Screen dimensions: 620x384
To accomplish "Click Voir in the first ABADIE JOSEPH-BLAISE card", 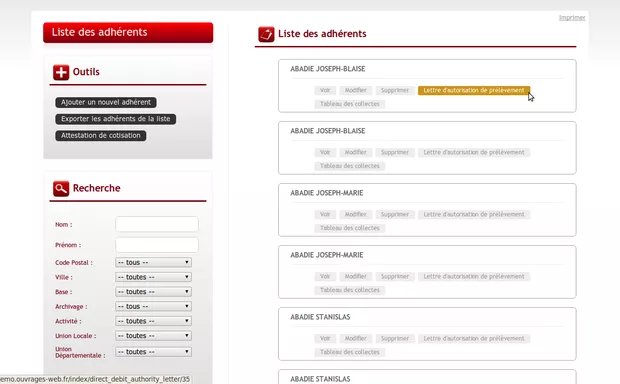I will (325, 91).
